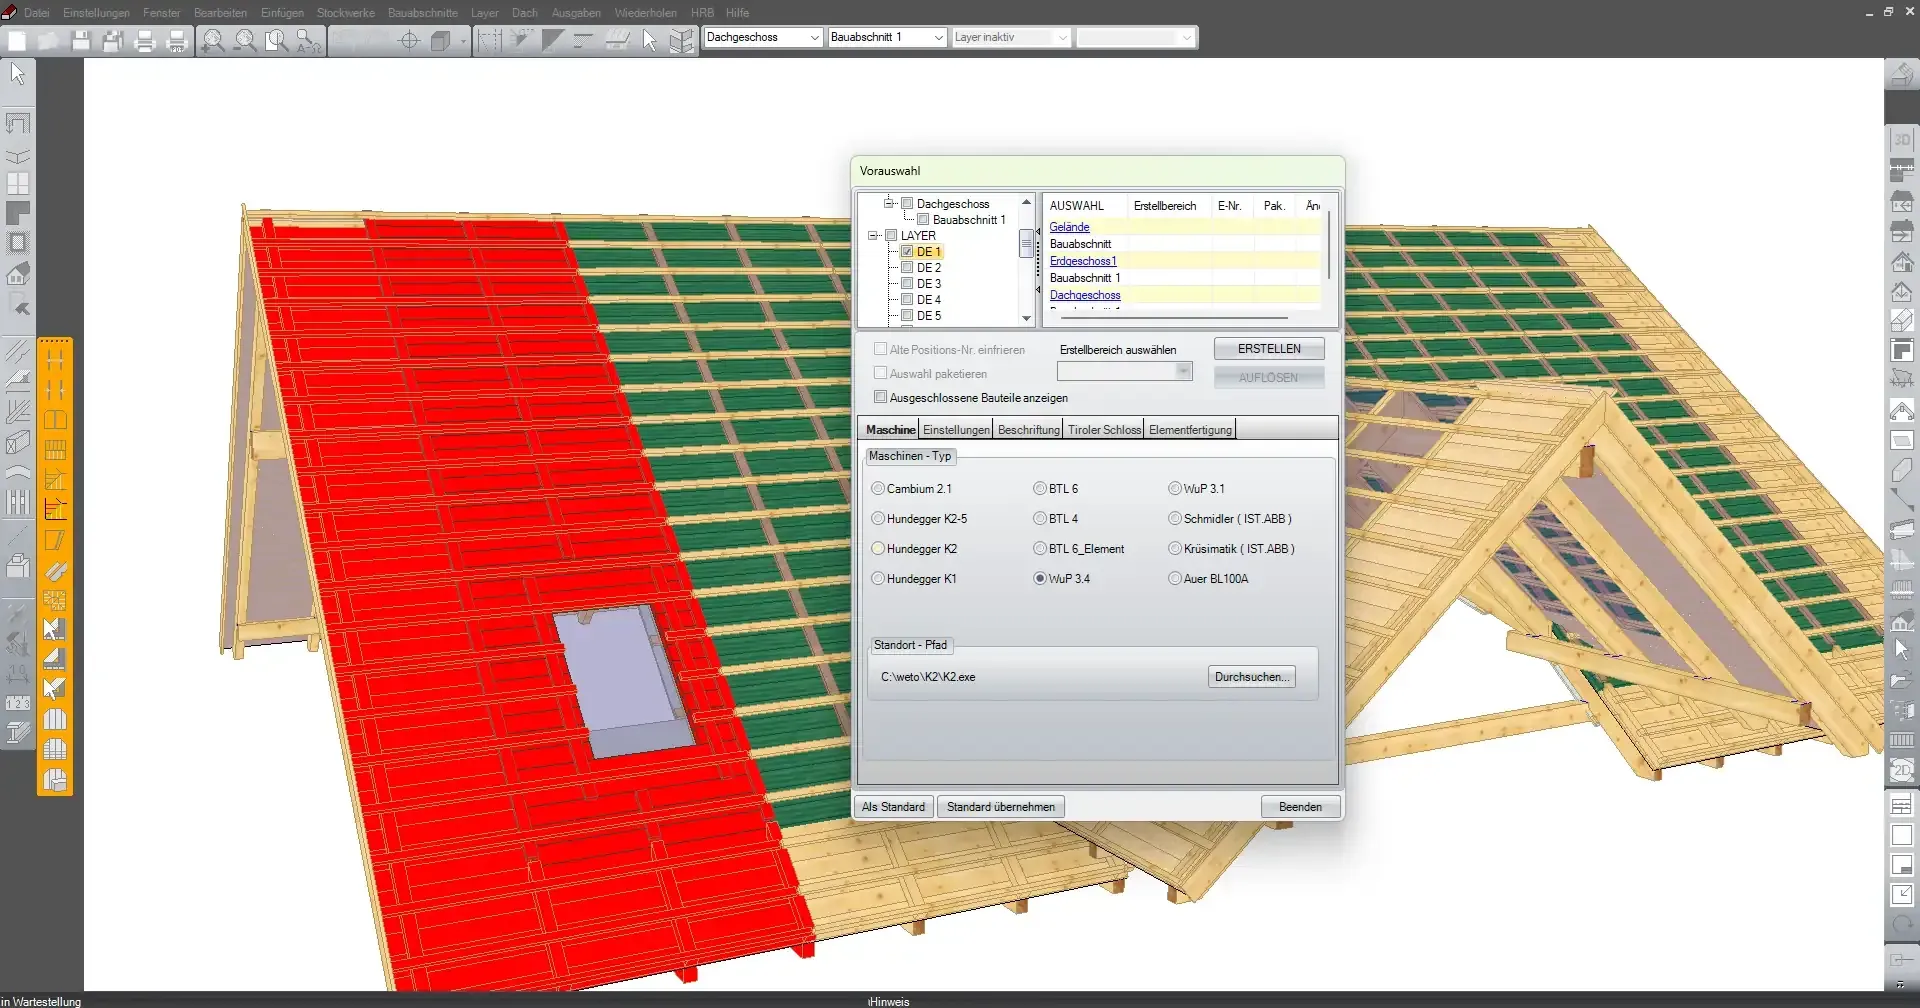The height and width of the screenshot is (1008, 1920).
Task: Open the Bauabschnitt 1 dropdown
Action: coord(938,38)
